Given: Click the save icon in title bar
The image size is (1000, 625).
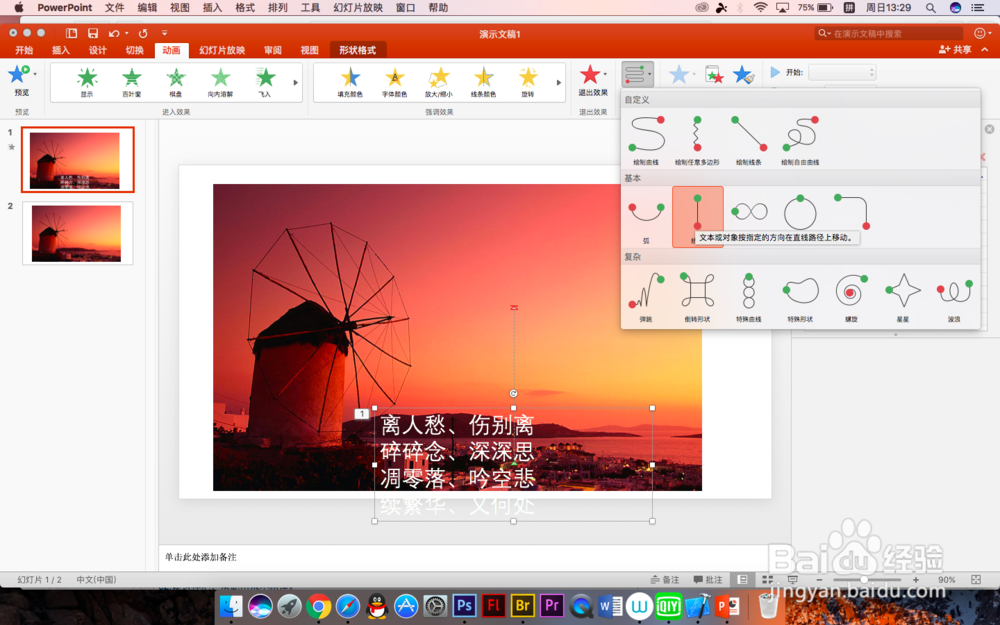Looking at the screenshot, I should [93, 33].
